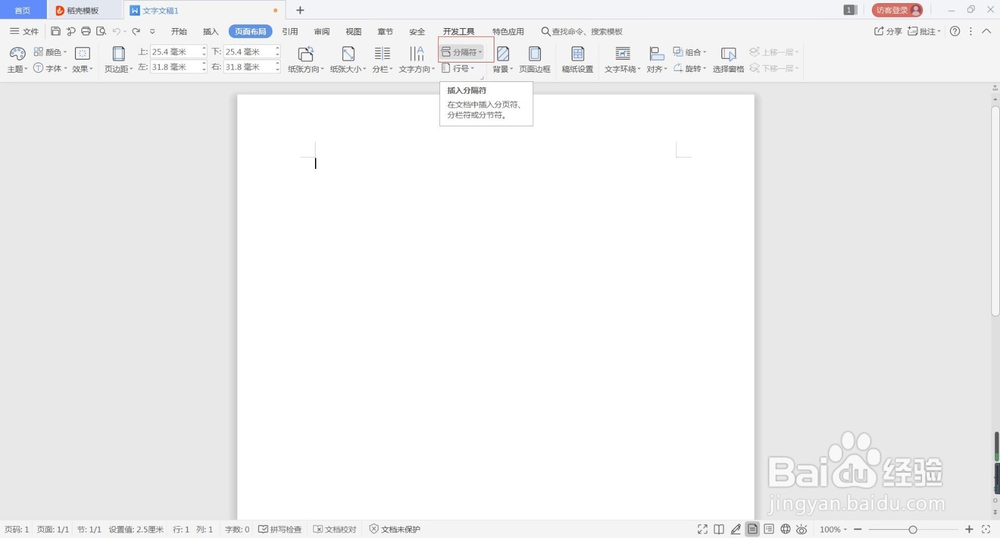Switch to the 引用 references tab
1000x538 pixels.
tap(290, 31)
